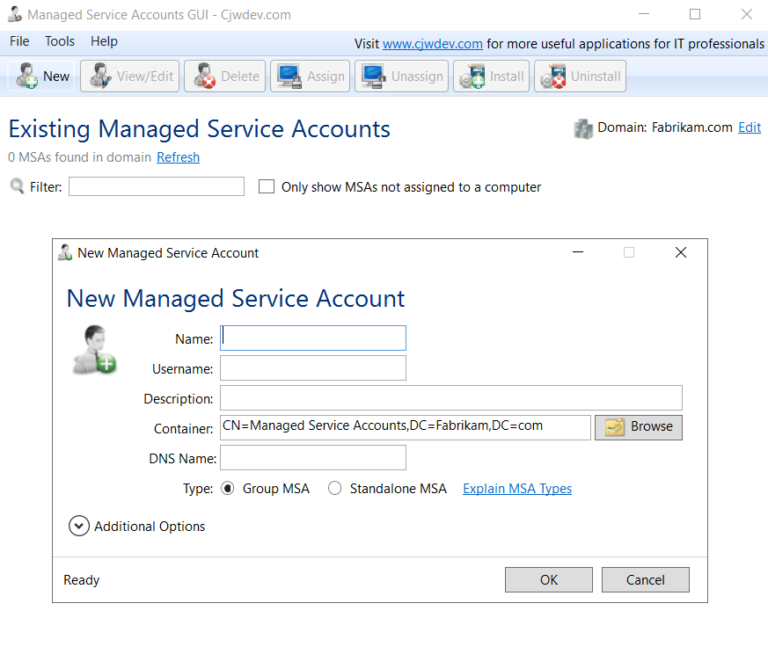Open the Help menu

pyautogui.click(x=104, y=41)
